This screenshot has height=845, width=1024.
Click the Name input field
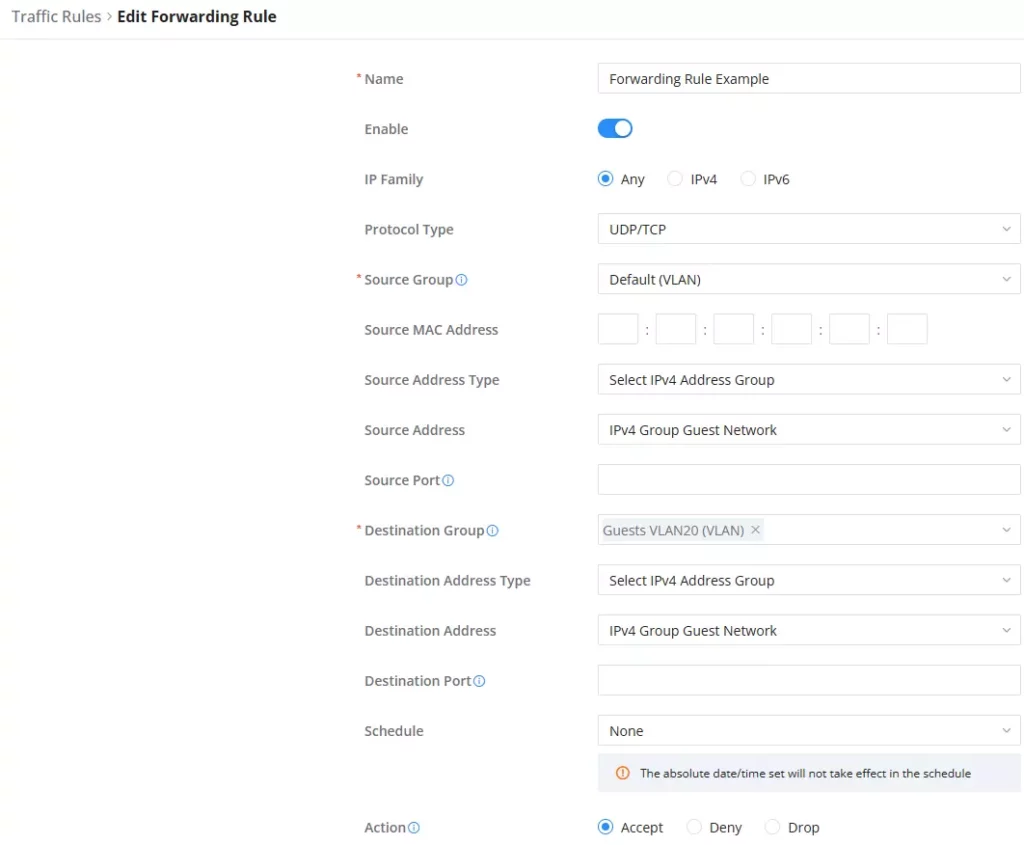click(808, 78)
